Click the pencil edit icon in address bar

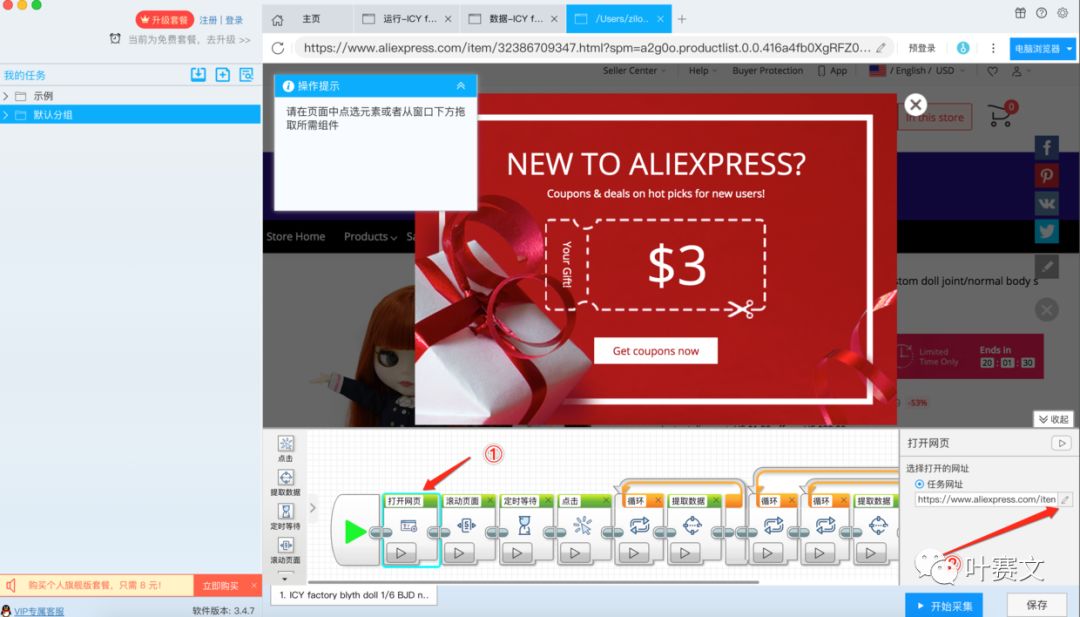[x=881, y=48]
